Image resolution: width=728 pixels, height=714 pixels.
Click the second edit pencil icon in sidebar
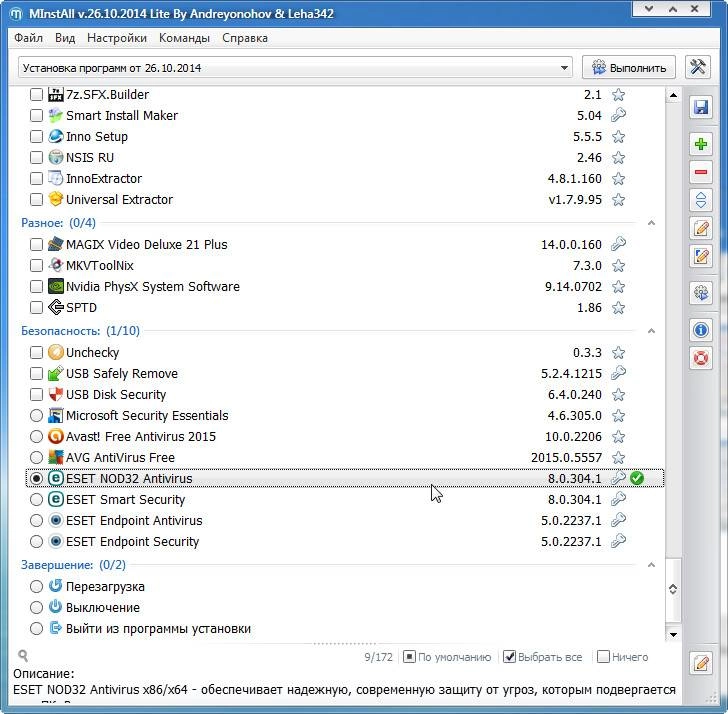pyautogui.click(x=701, y=256)
